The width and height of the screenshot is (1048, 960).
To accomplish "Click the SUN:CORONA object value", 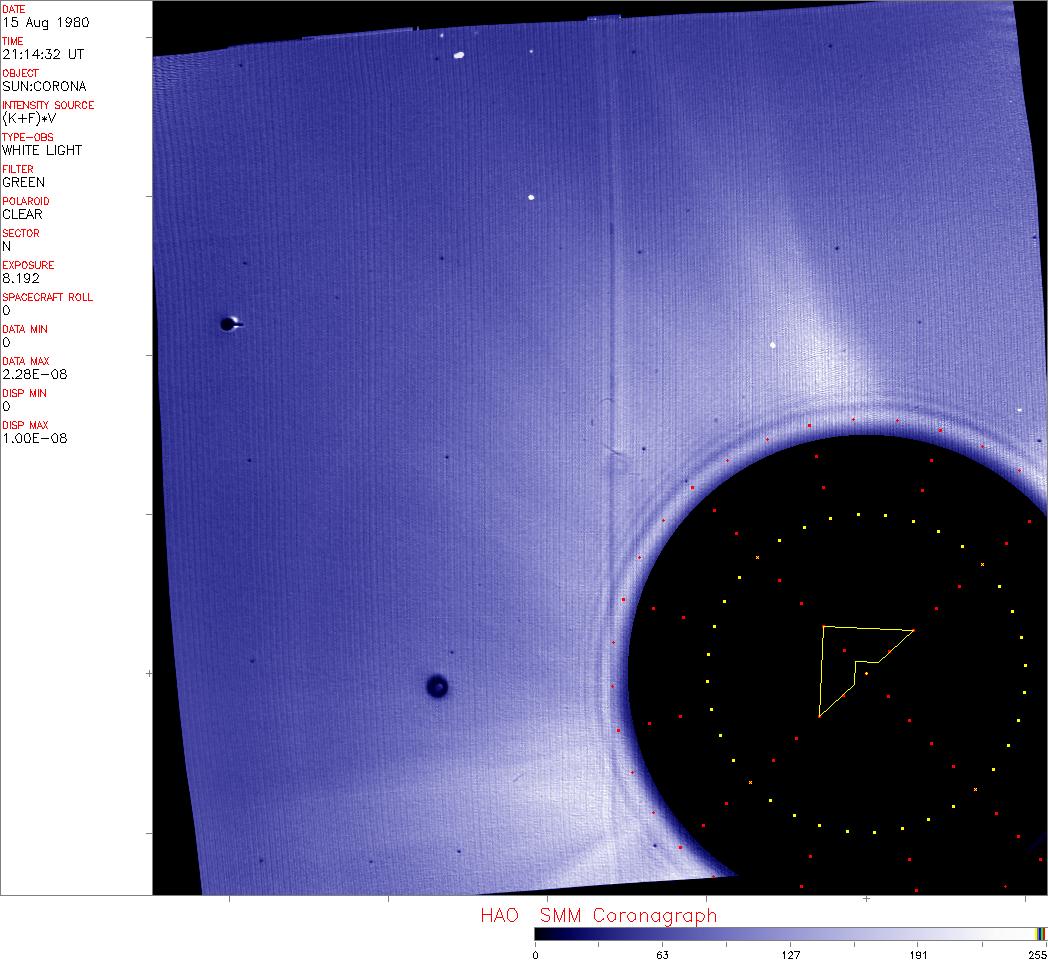I will pyautogui.click(x=44, y=86).
